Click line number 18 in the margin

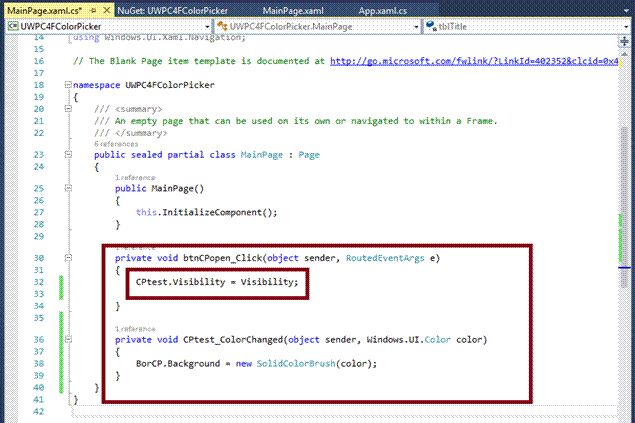click(38, 85)
